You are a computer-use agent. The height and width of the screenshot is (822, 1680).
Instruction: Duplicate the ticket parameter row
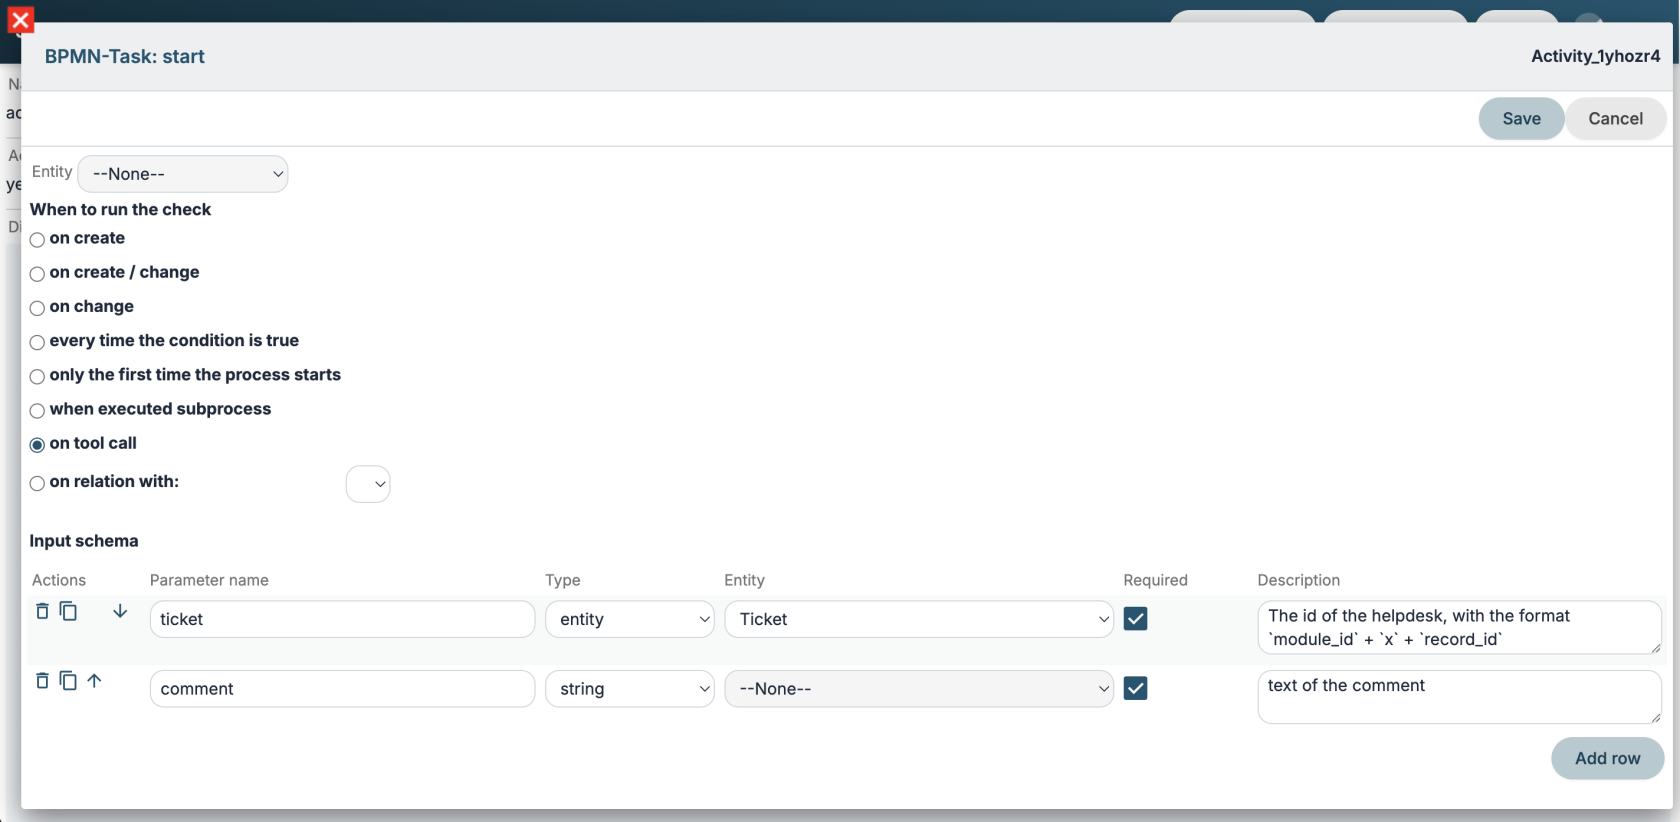pyautogui.click(x=68, y=611)
